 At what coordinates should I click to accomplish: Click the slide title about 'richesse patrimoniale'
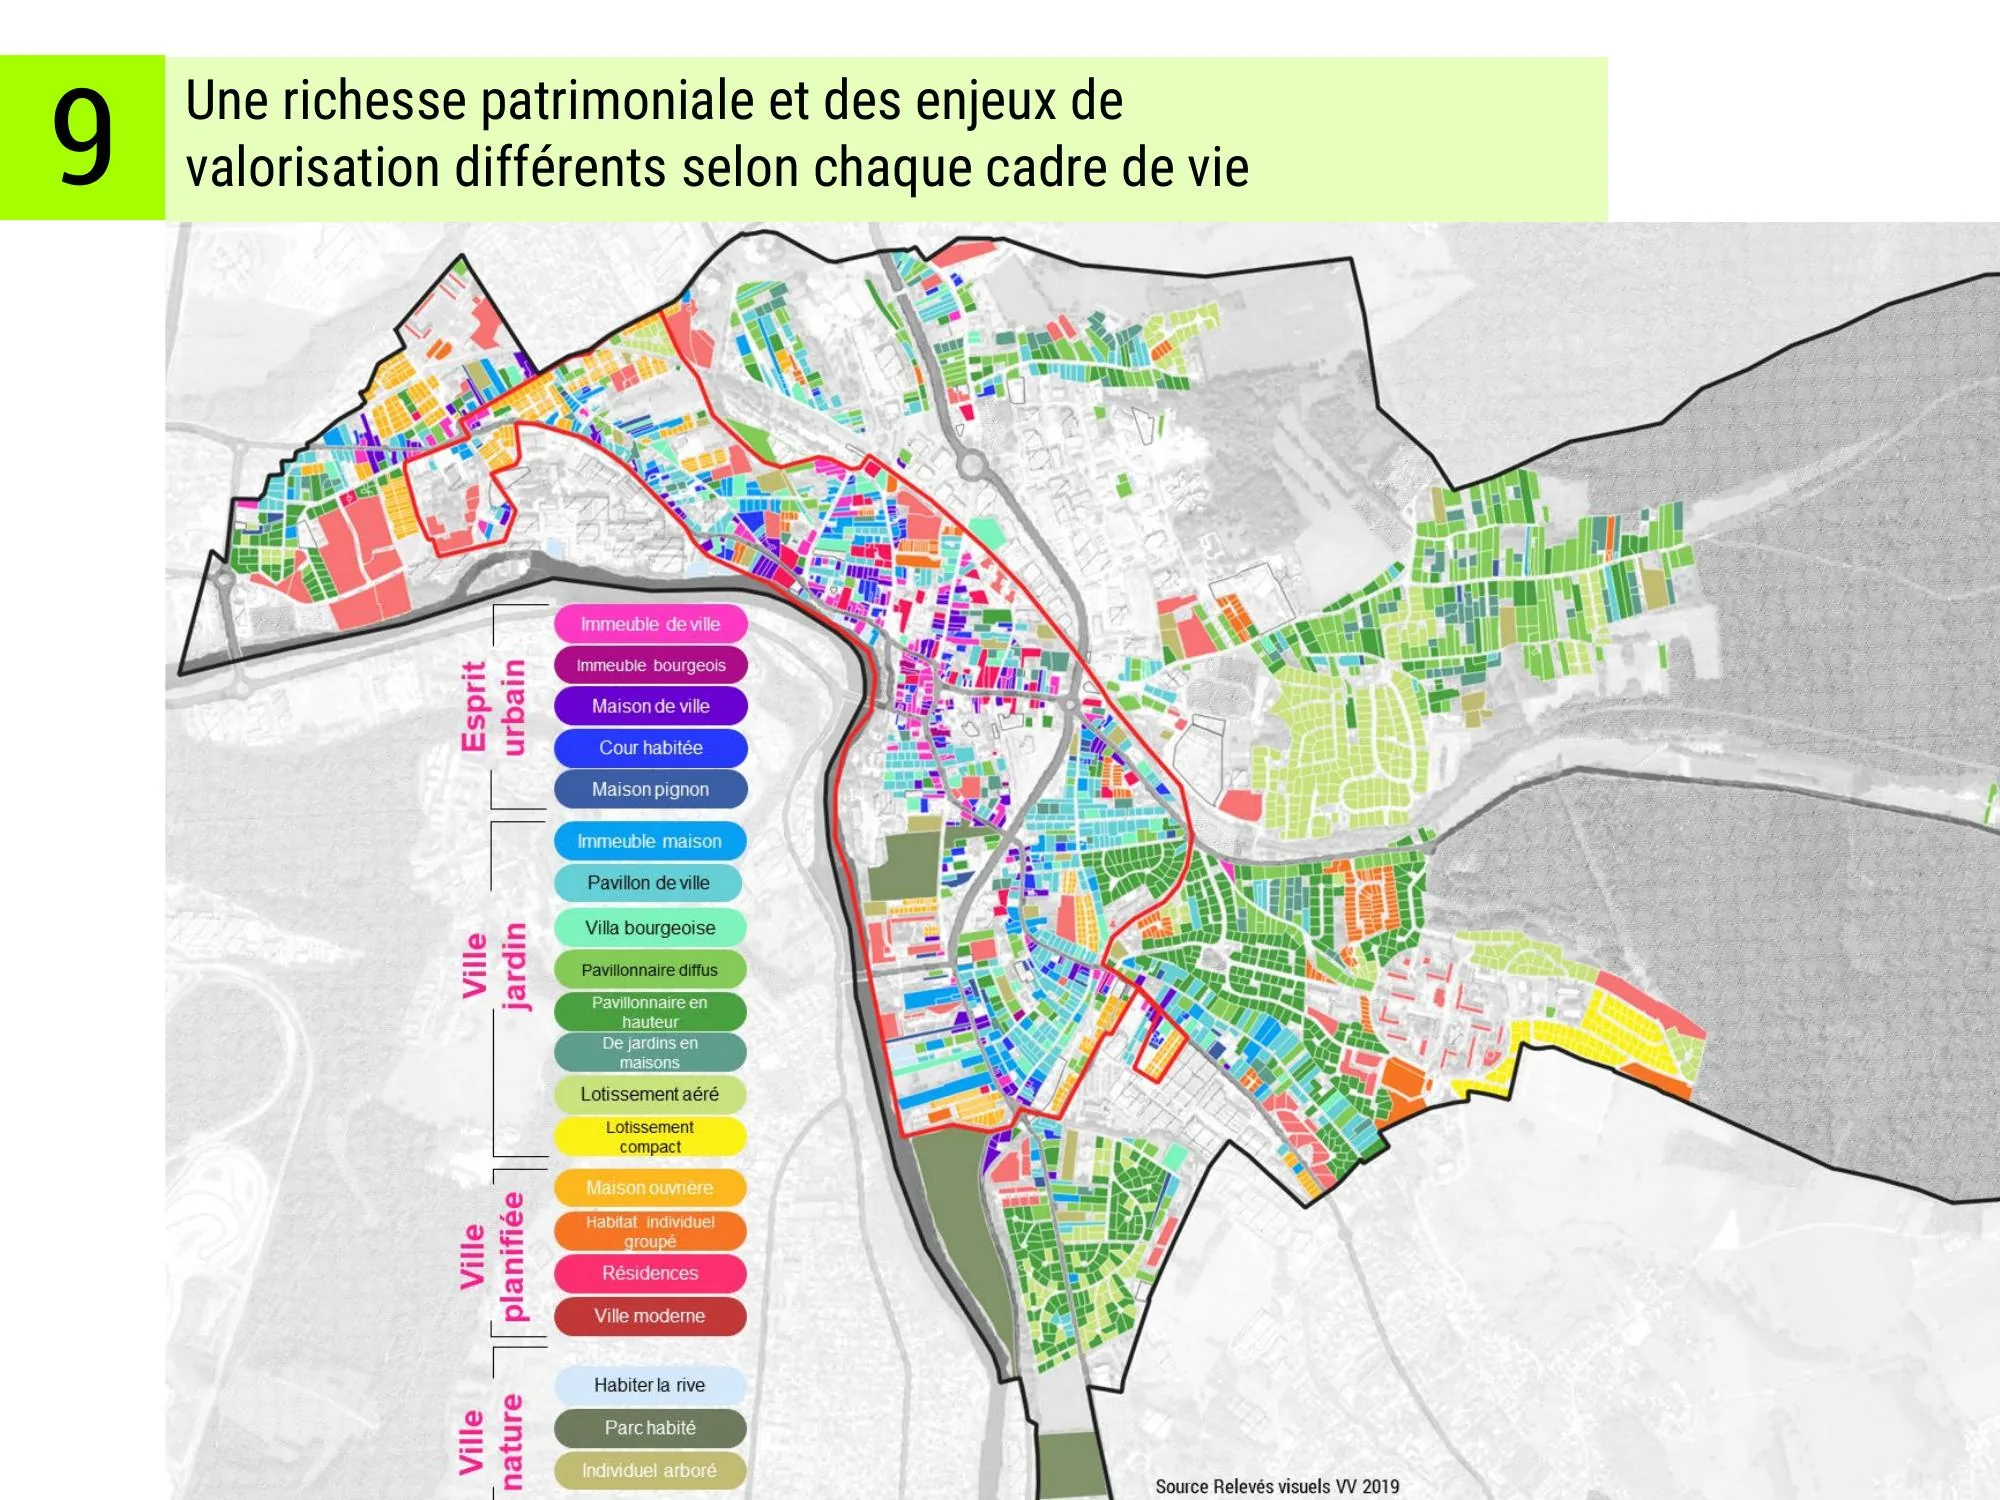coord(717,133)
